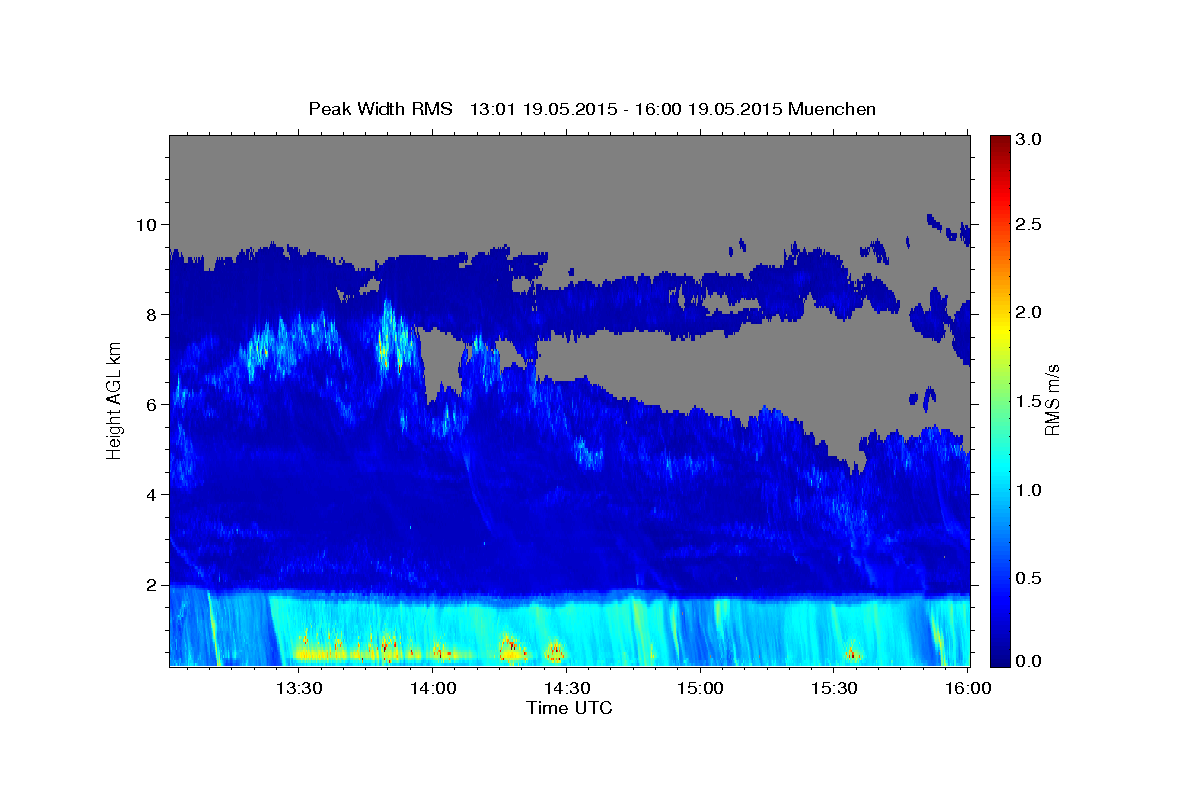Click the 15:00 time tick label

(701, 689)
